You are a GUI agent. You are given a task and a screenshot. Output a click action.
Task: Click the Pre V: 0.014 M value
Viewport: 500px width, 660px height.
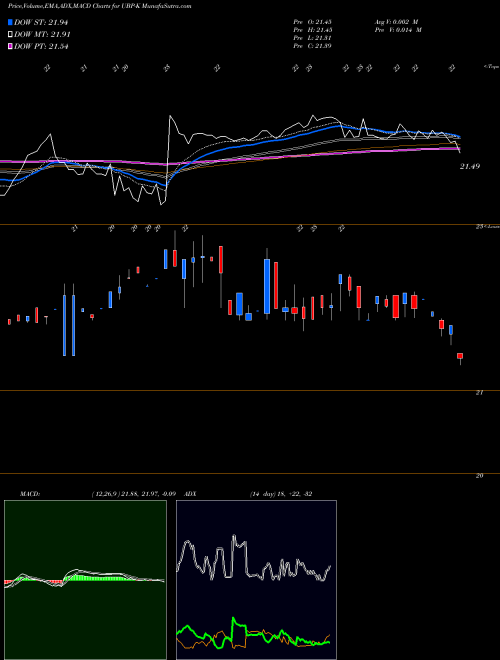coord(398,30)
